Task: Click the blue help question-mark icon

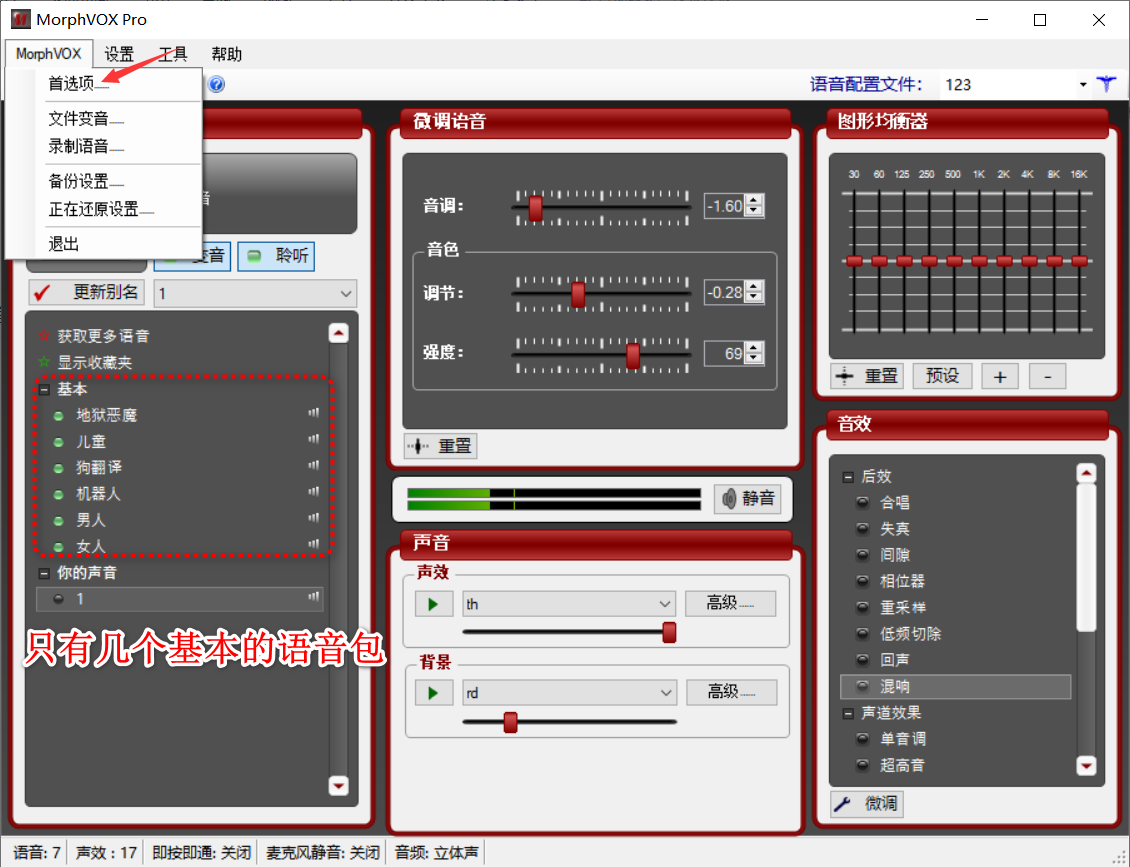Action: pos(216,84)
